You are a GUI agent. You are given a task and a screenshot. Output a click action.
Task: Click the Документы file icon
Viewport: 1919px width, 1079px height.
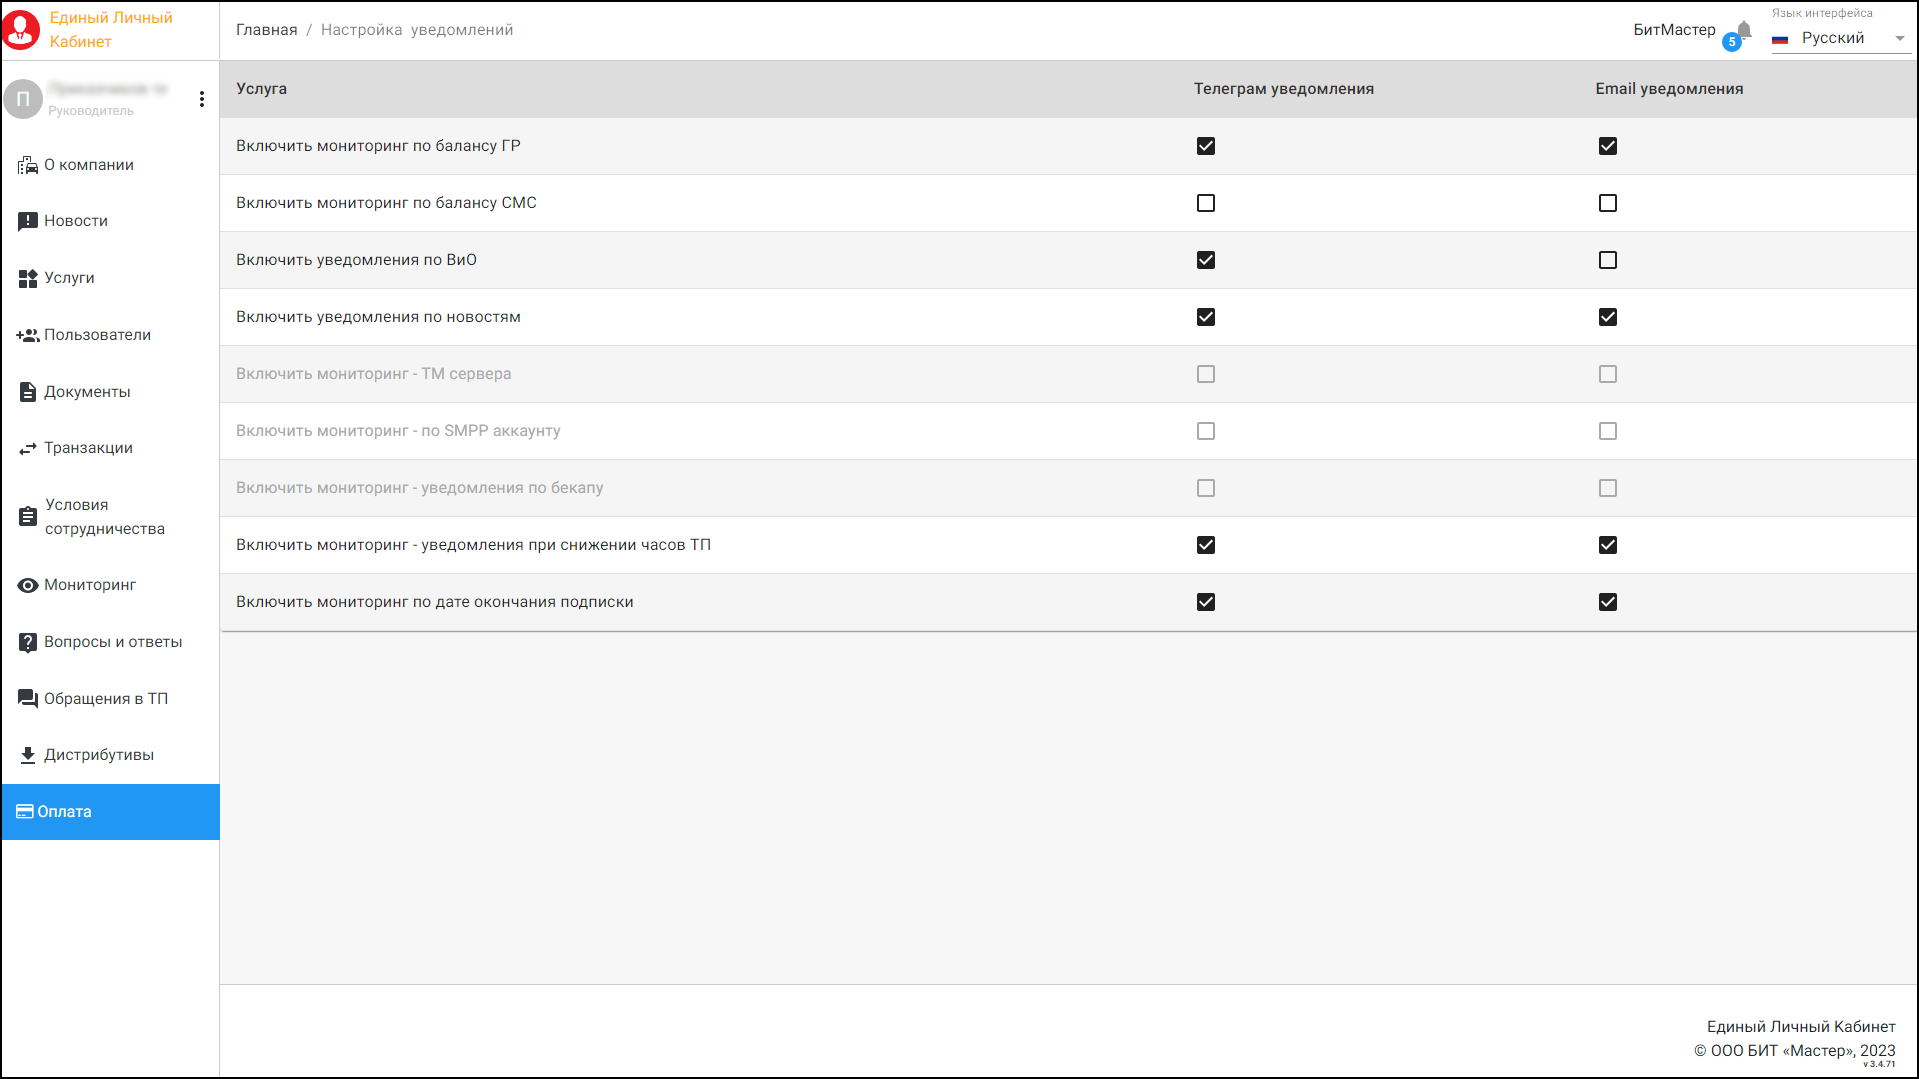pos(27,392)
